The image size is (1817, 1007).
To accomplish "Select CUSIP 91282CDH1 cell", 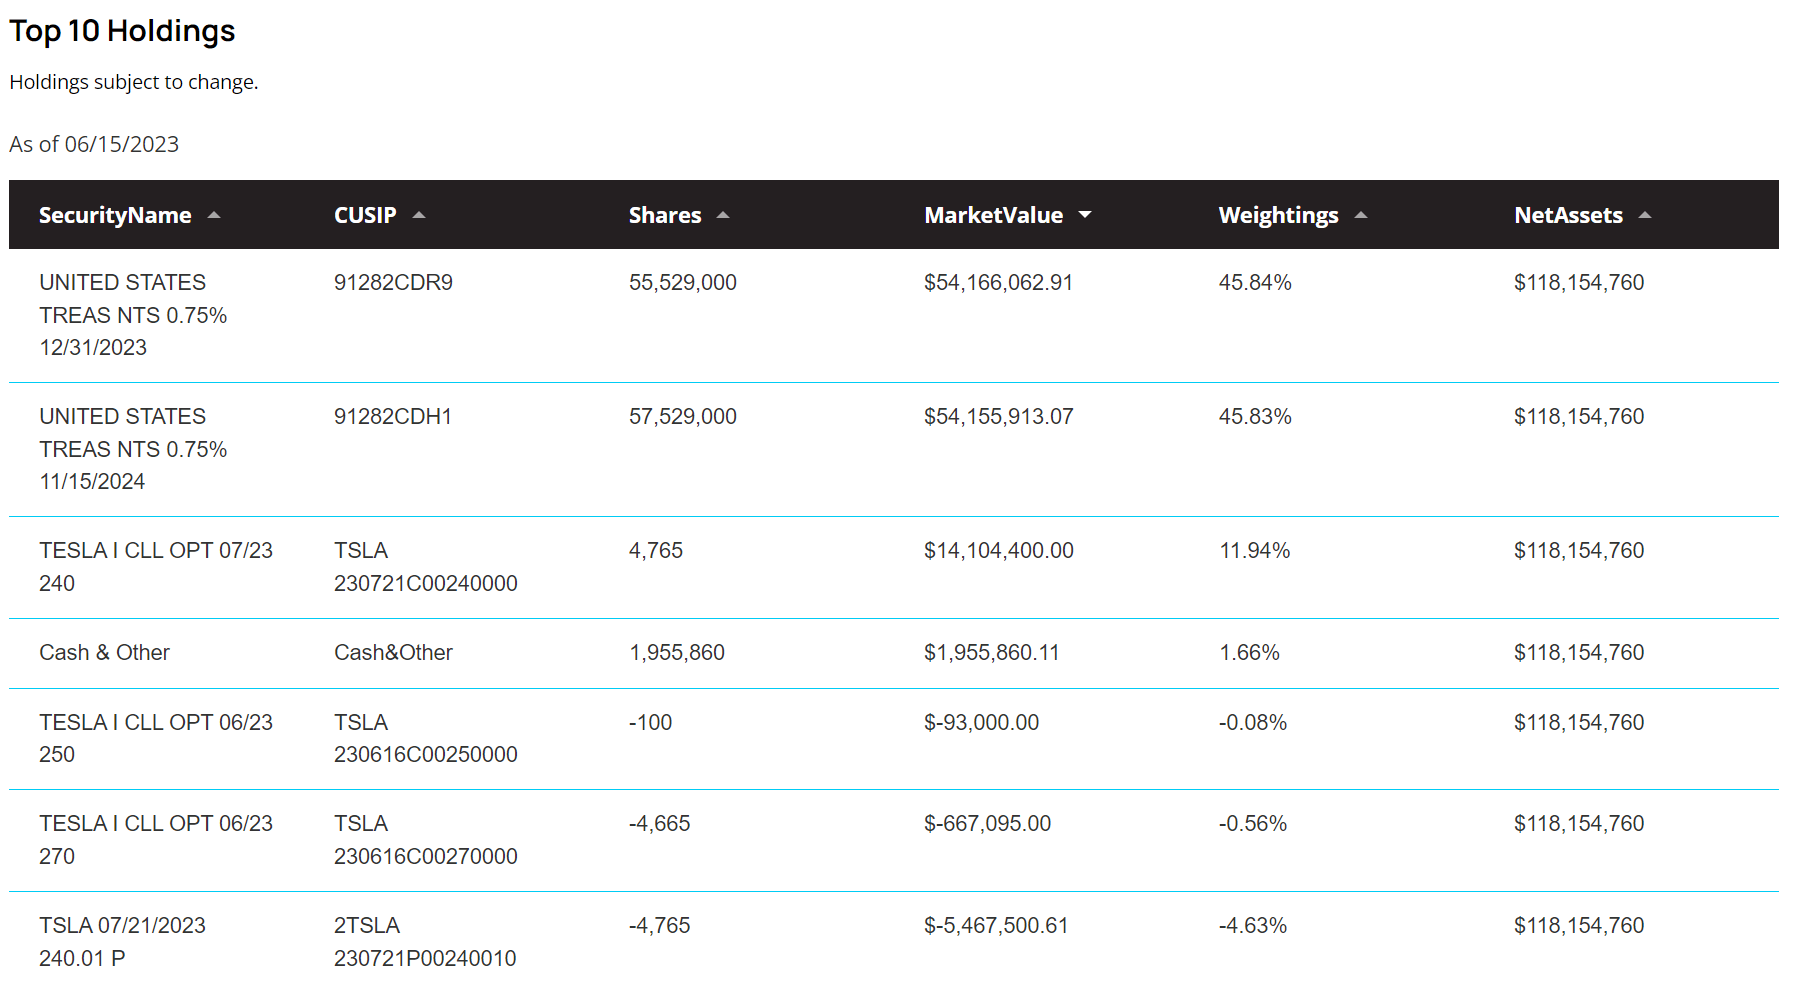I will (x=393, y=417).
